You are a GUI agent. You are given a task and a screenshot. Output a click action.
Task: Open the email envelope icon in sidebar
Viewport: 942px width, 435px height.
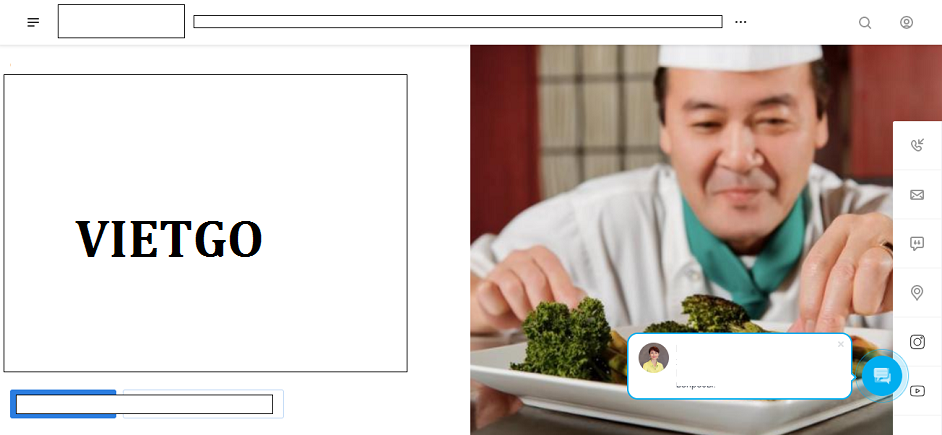917,195
